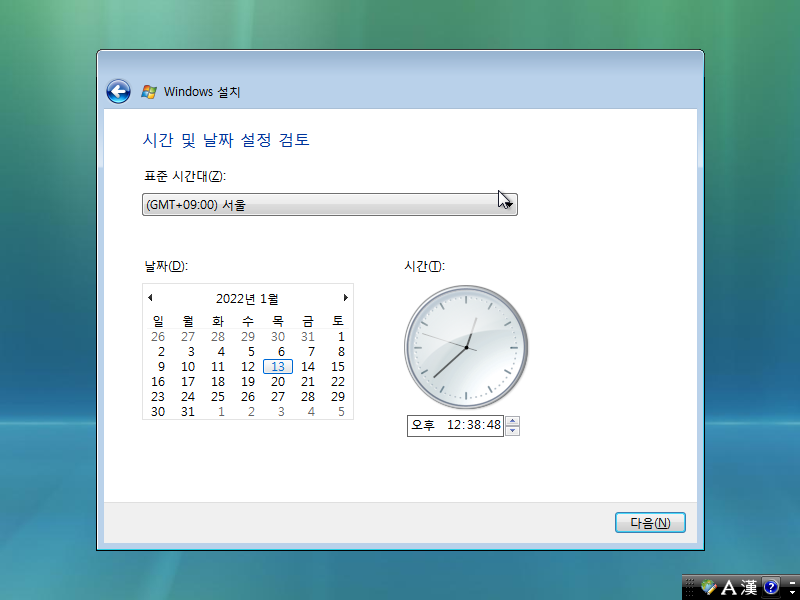Select December 29 greyed date
Screen dimensions: 800x600
click(248, 337)
